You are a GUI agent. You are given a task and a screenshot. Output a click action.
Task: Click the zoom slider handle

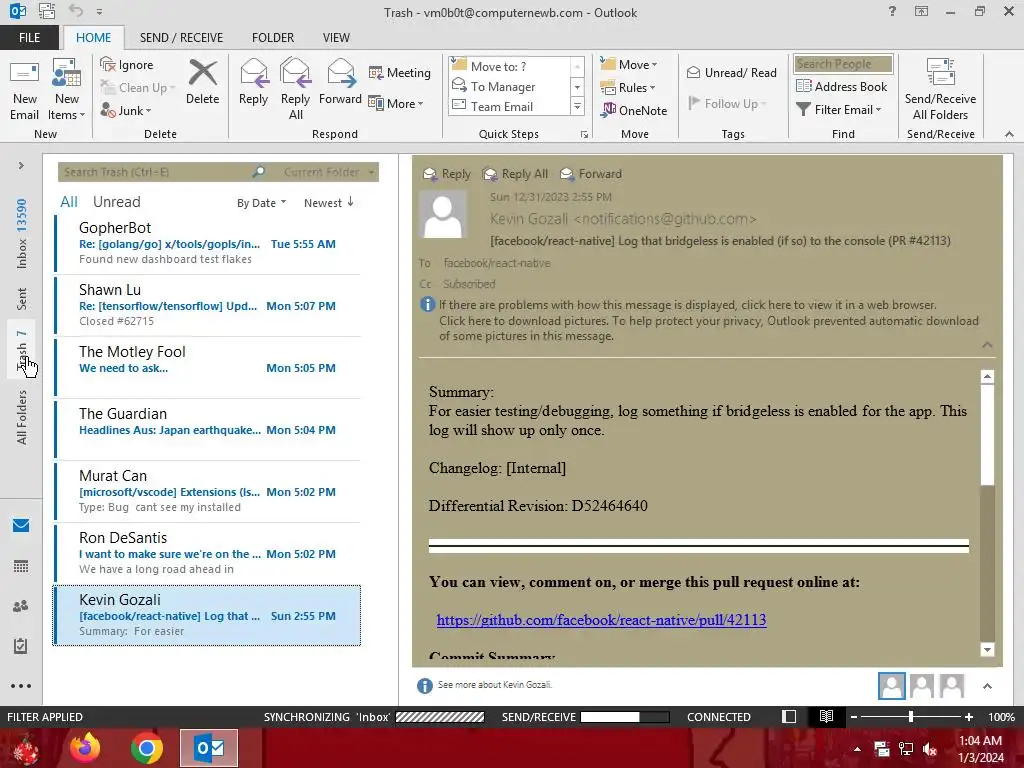(x=910, y=716)
